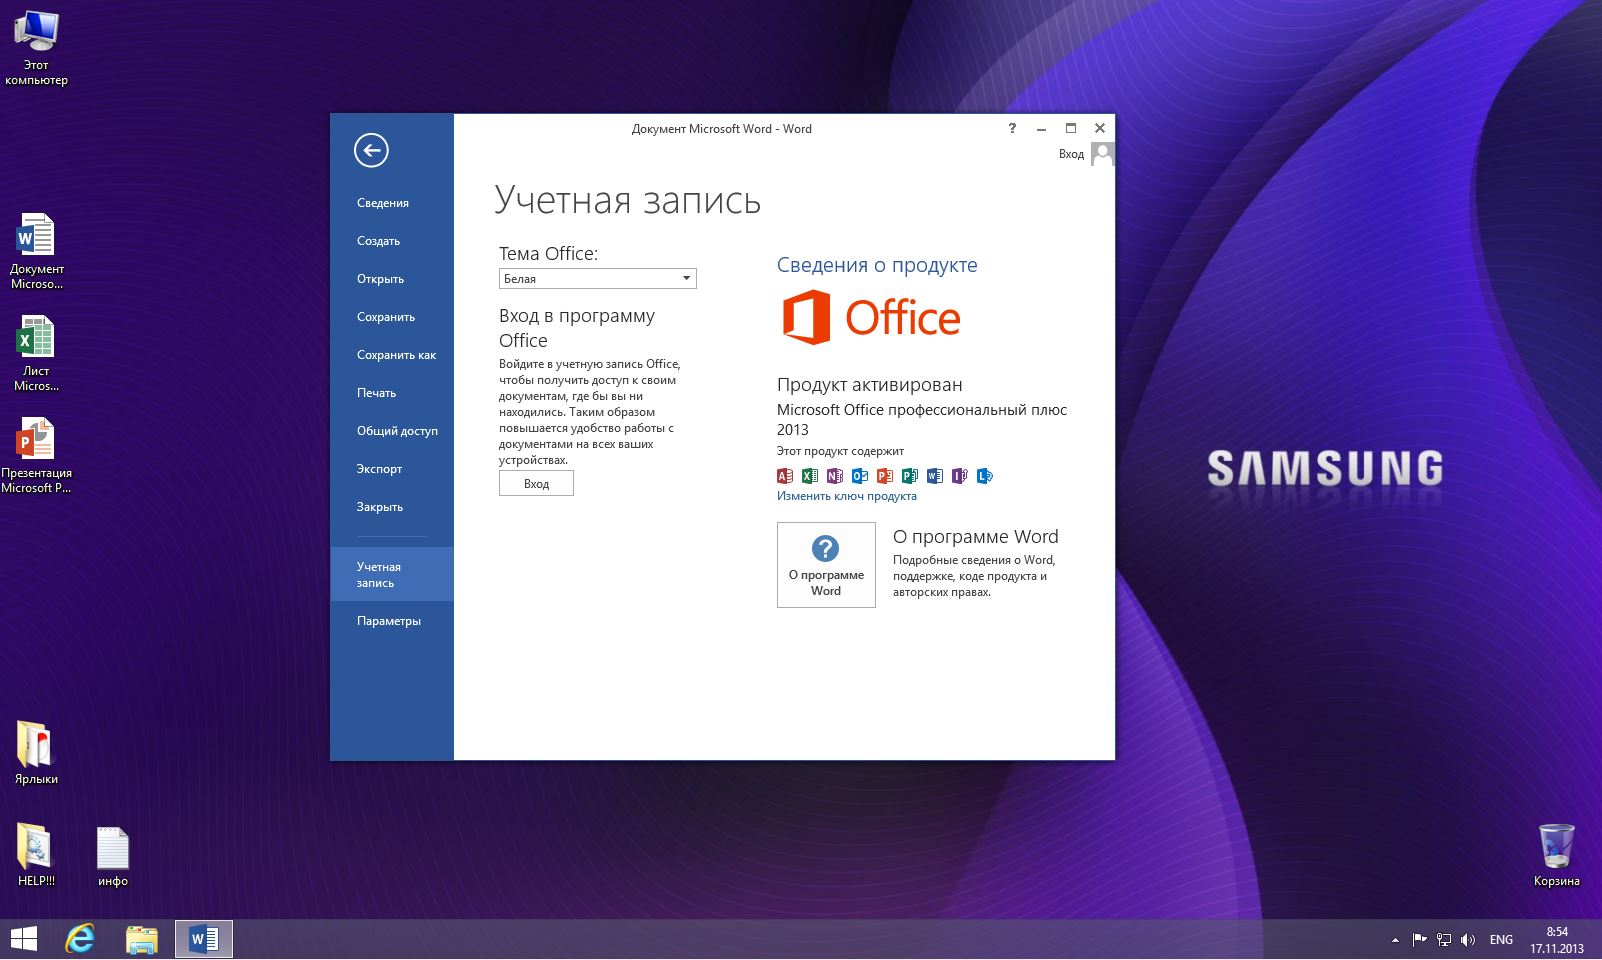Click the 'О программе Word' heading text
The width and height of the screenshot is (1602, 960).
coord(975,537)
